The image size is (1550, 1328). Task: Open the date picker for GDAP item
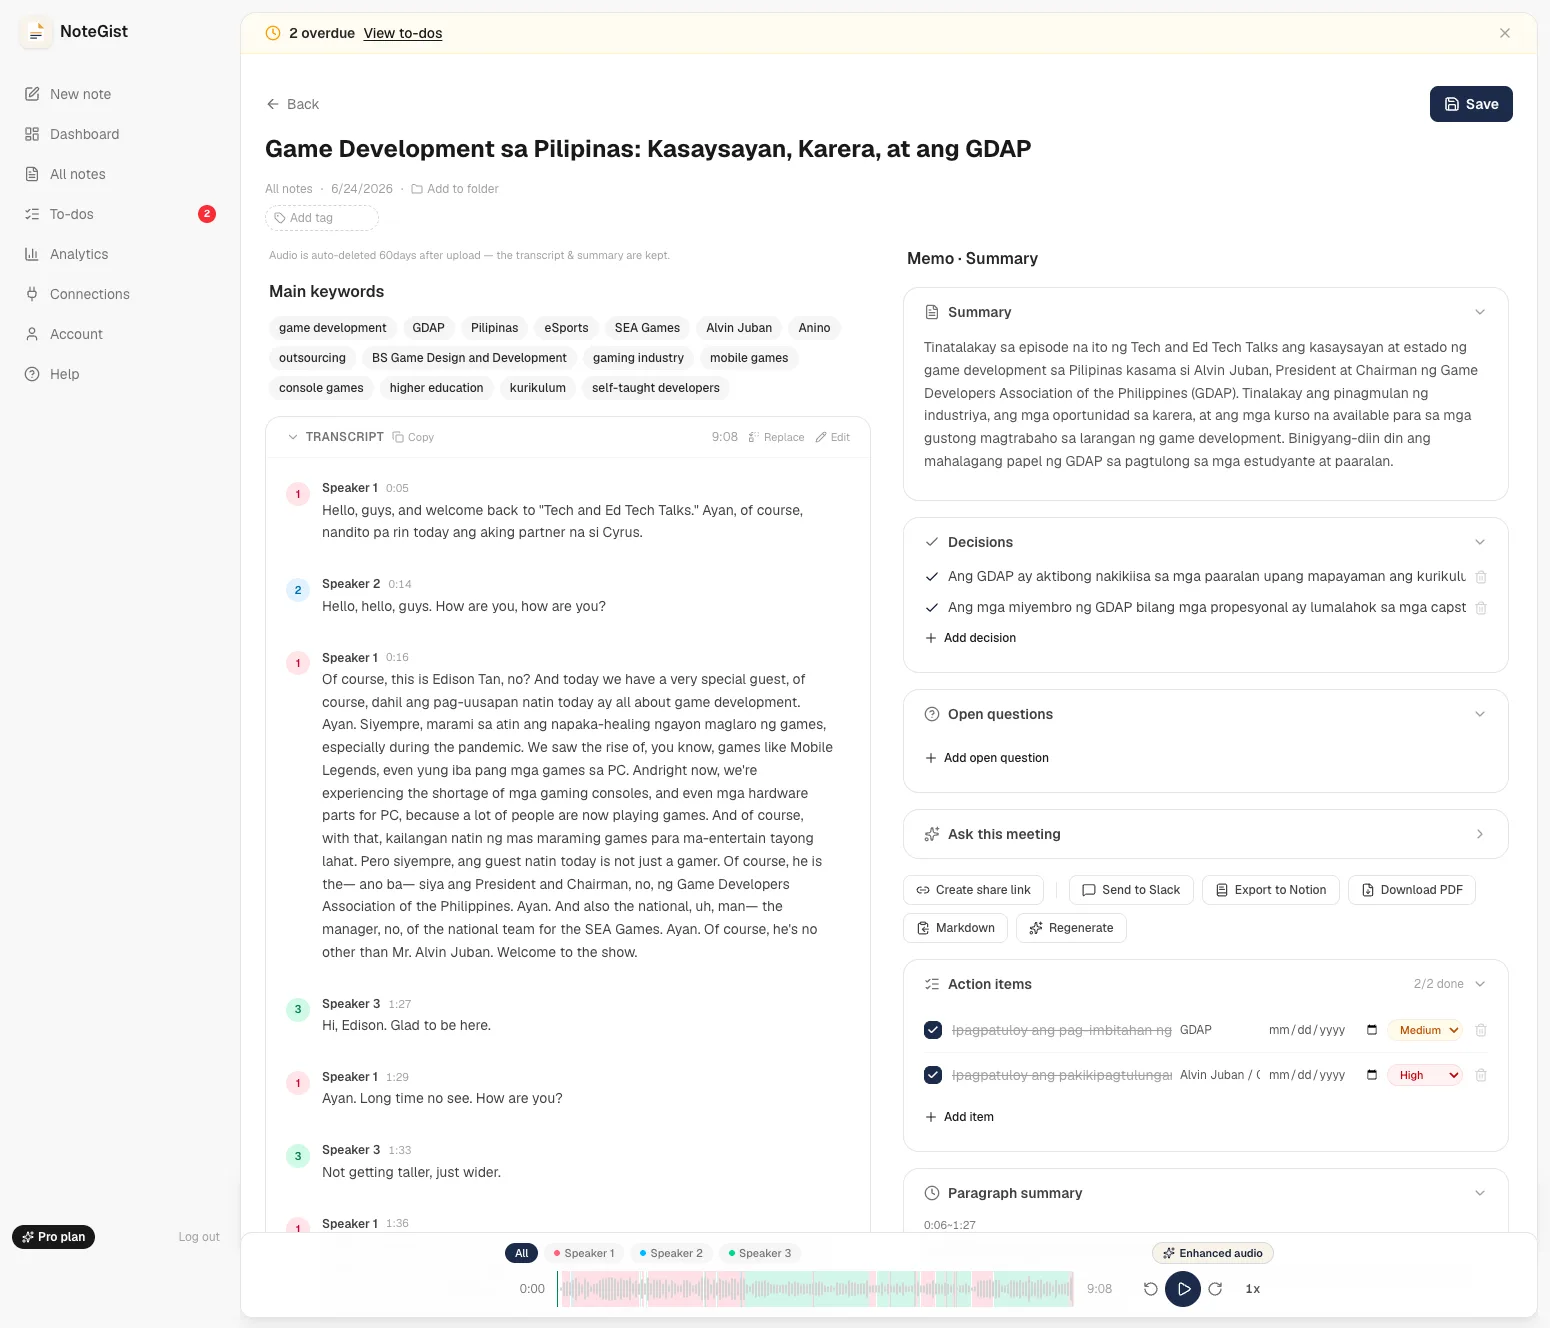click(1372, 1030)
